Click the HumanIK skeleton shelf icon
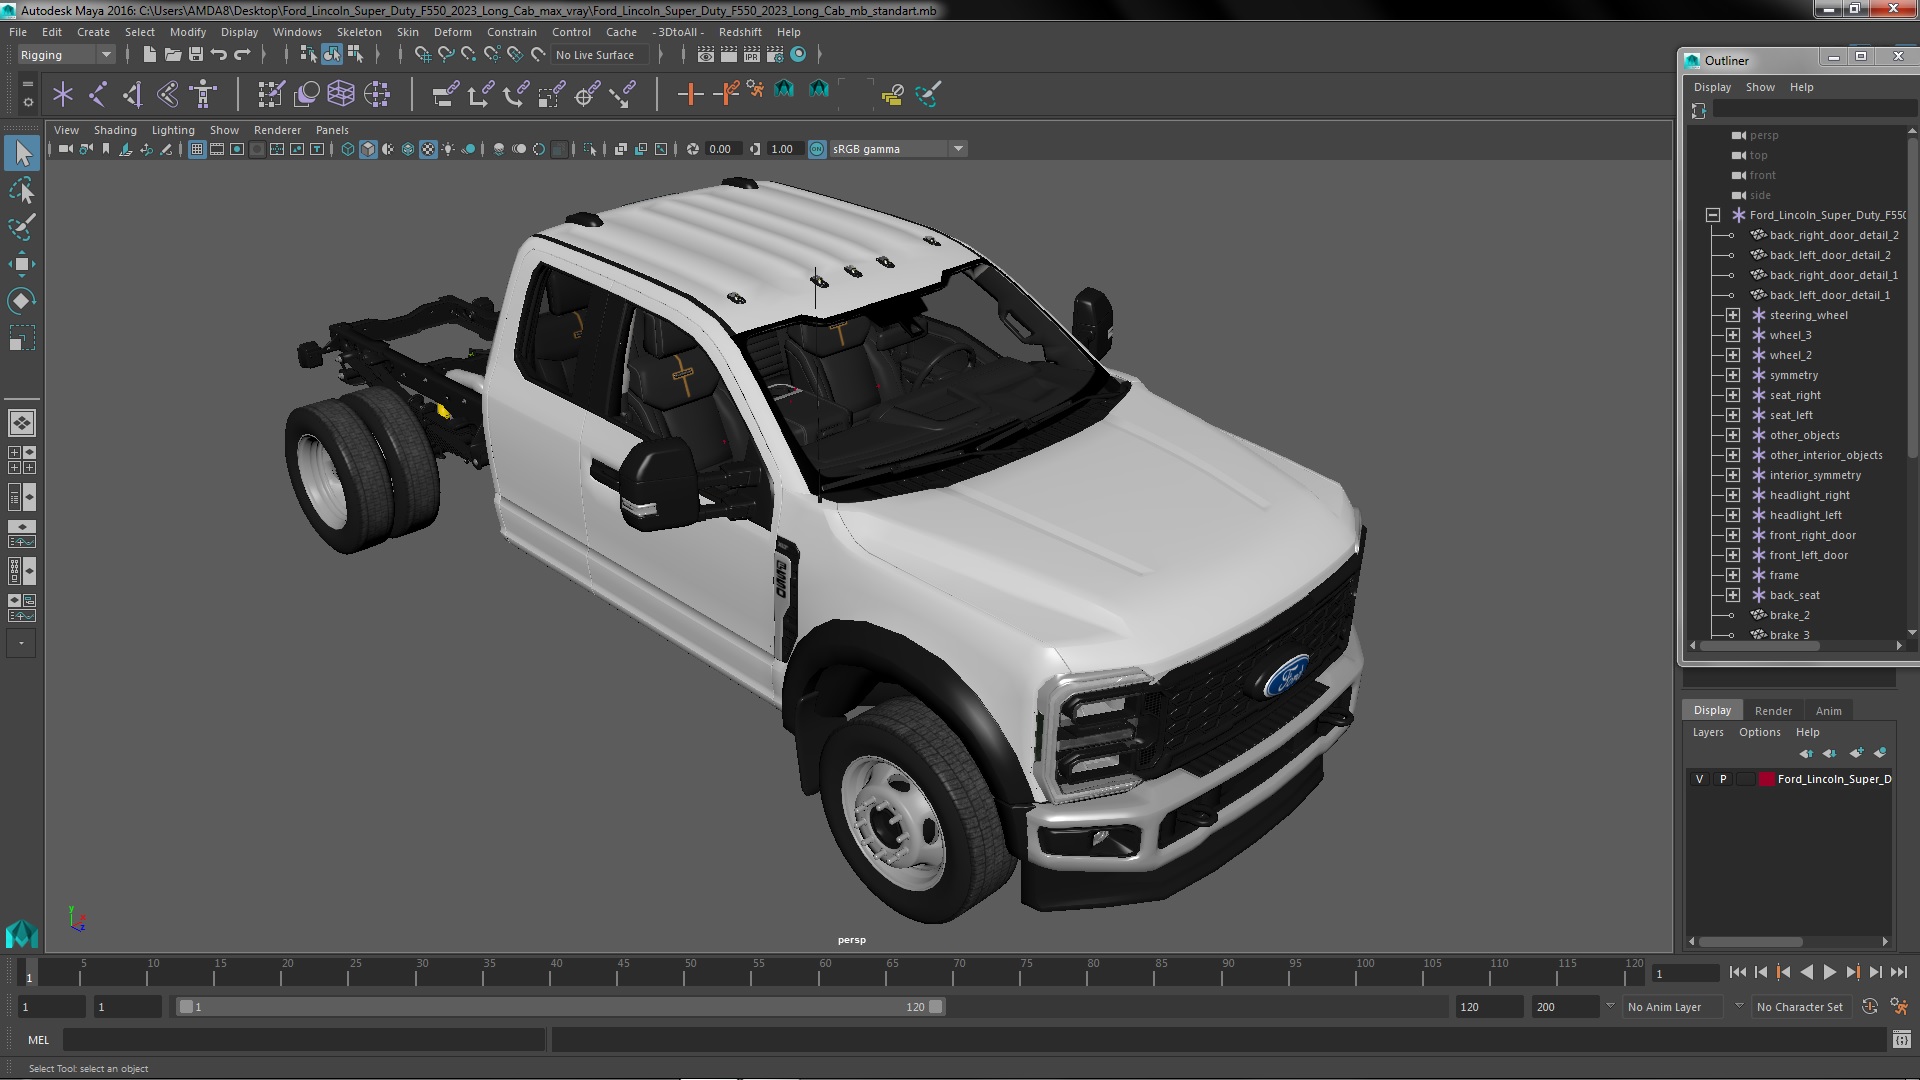1920x1080 pixels. [x=203, y=94]
